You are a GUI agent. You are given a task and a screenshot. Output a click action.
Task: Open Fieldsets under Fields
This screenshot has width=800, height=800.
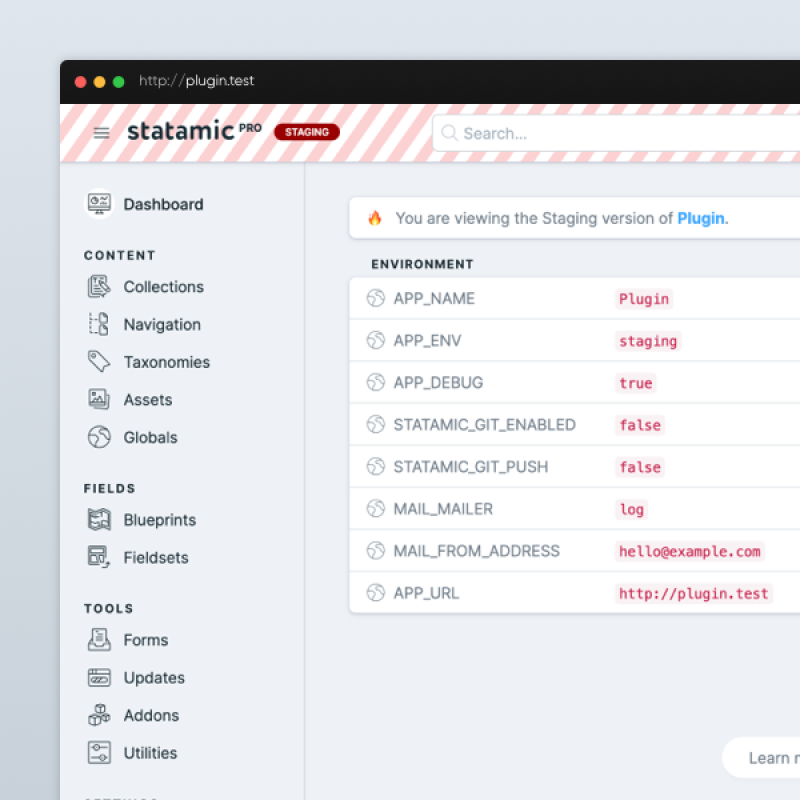tap(156, 558)
